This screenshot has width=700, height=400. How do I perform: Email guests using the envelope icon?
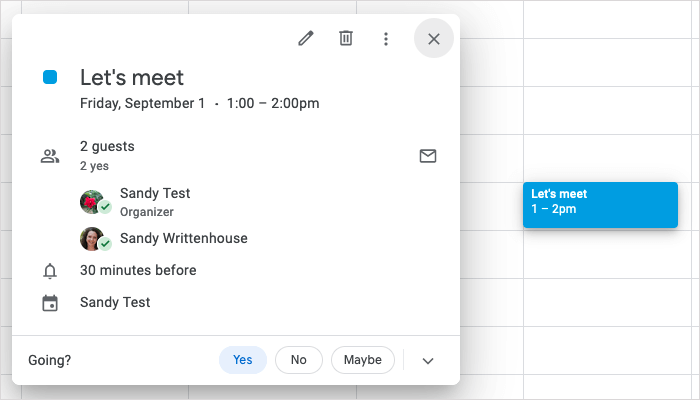coord(428,156)
